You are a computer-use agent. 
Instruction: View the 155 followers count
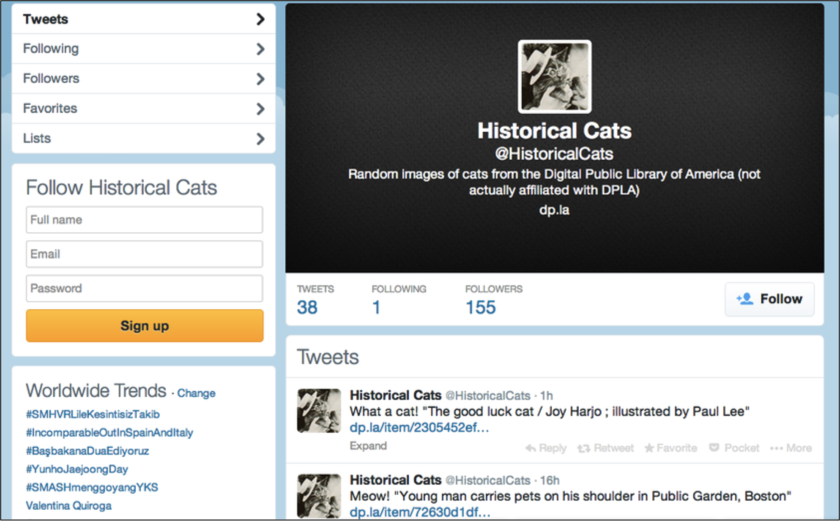coord(481,307)
